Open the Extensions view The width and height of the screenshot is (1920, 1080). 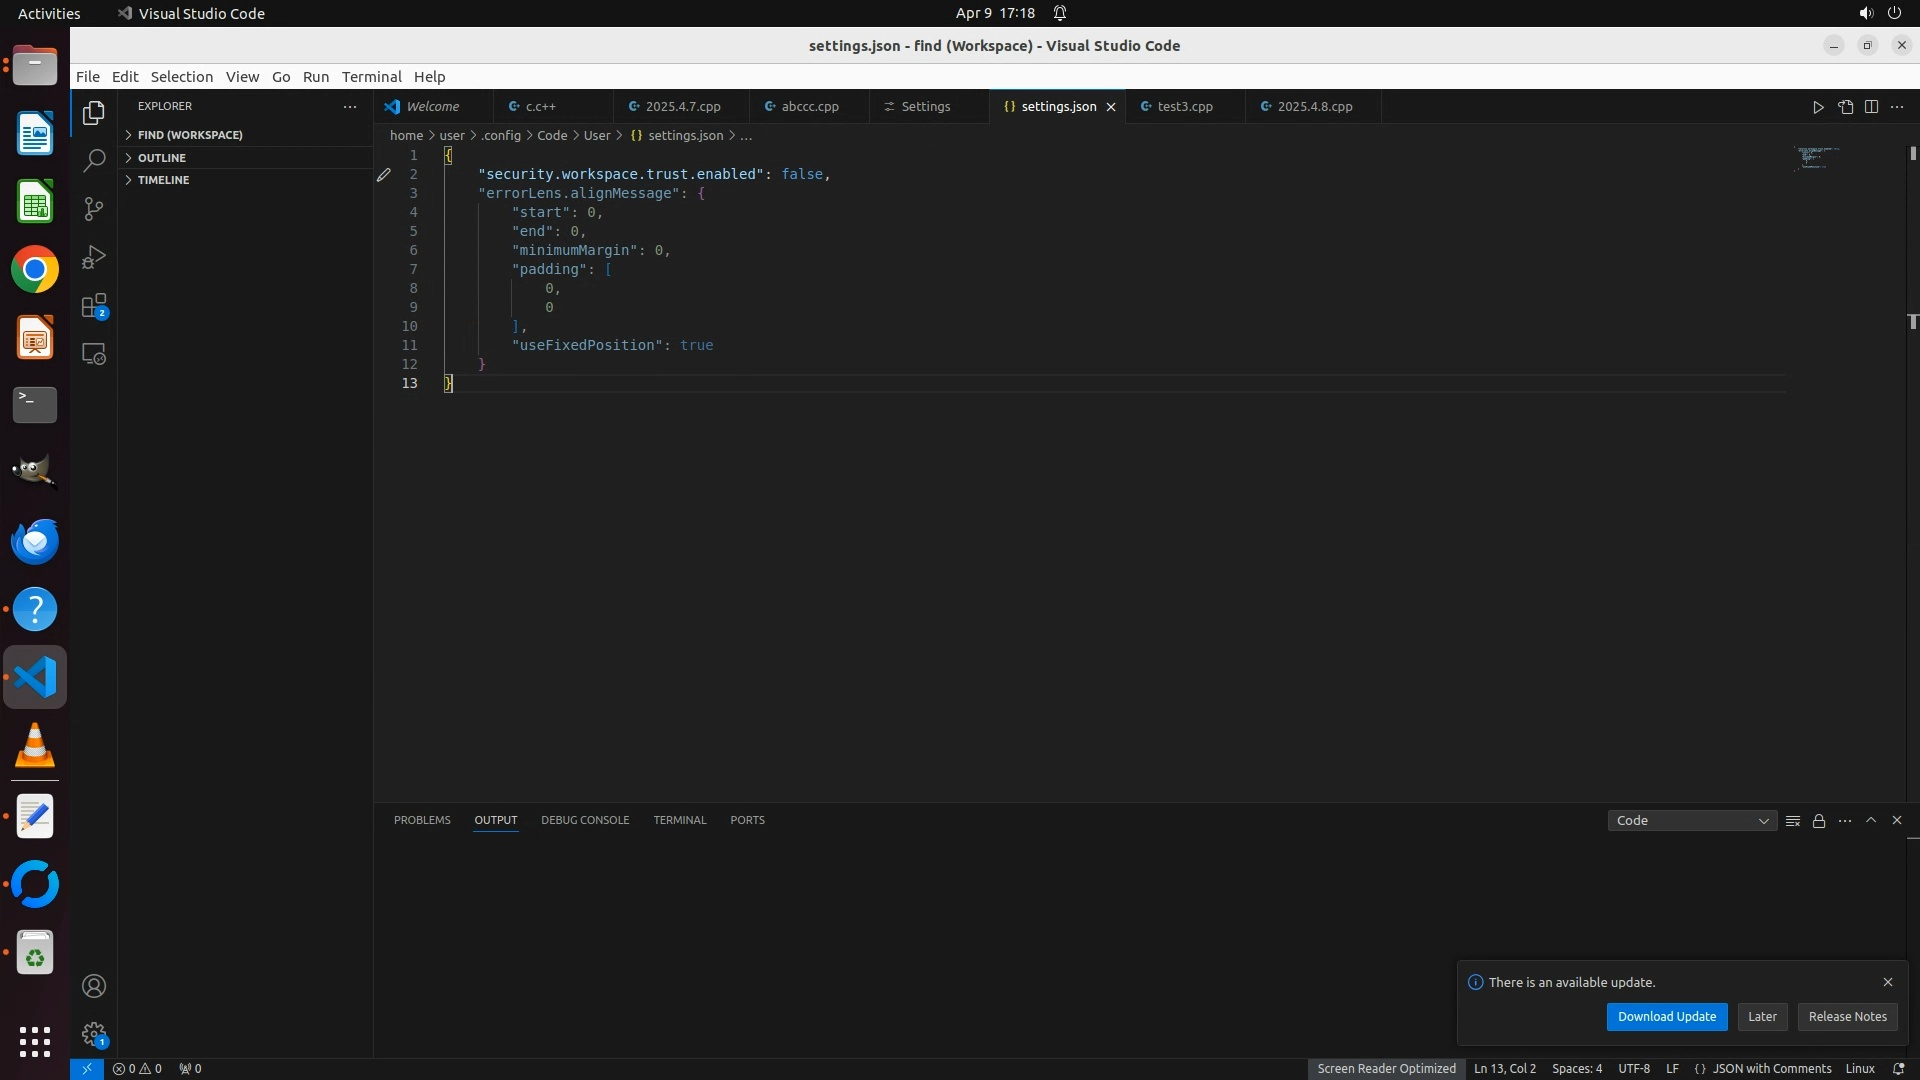click(94, 306)
